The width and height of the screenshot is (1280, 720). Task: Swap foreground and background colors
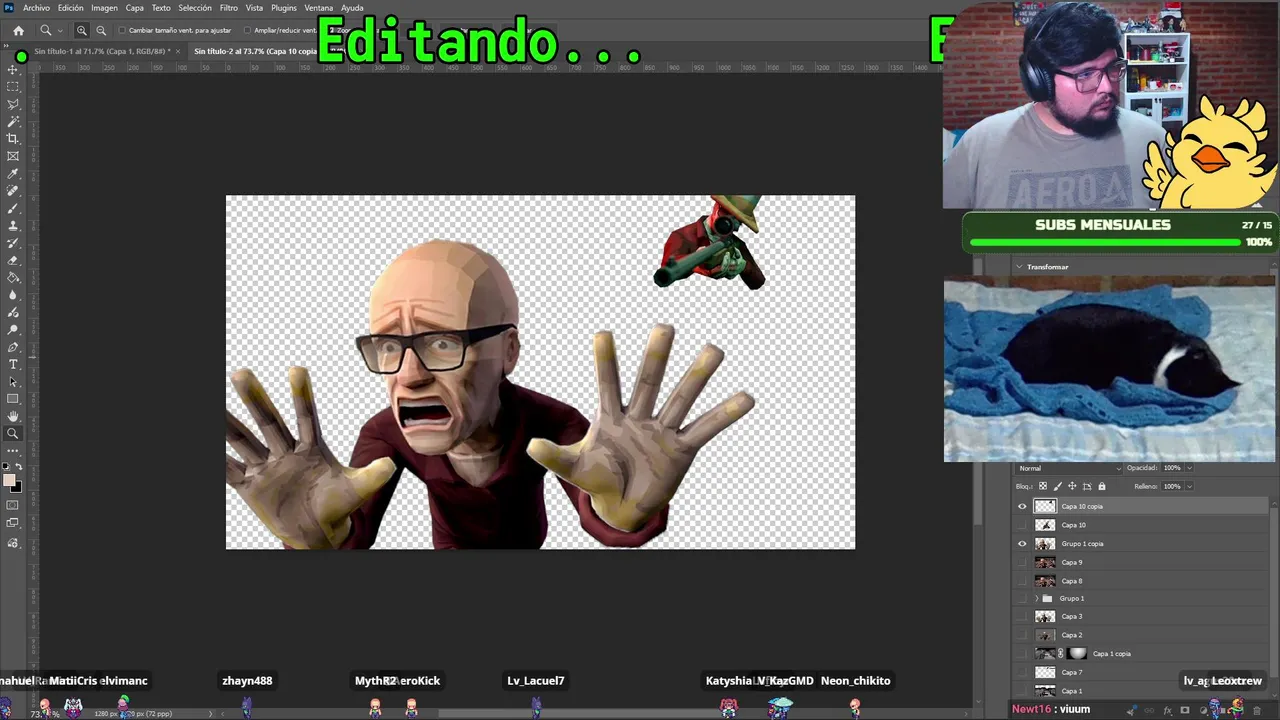(x=18, y=467)
